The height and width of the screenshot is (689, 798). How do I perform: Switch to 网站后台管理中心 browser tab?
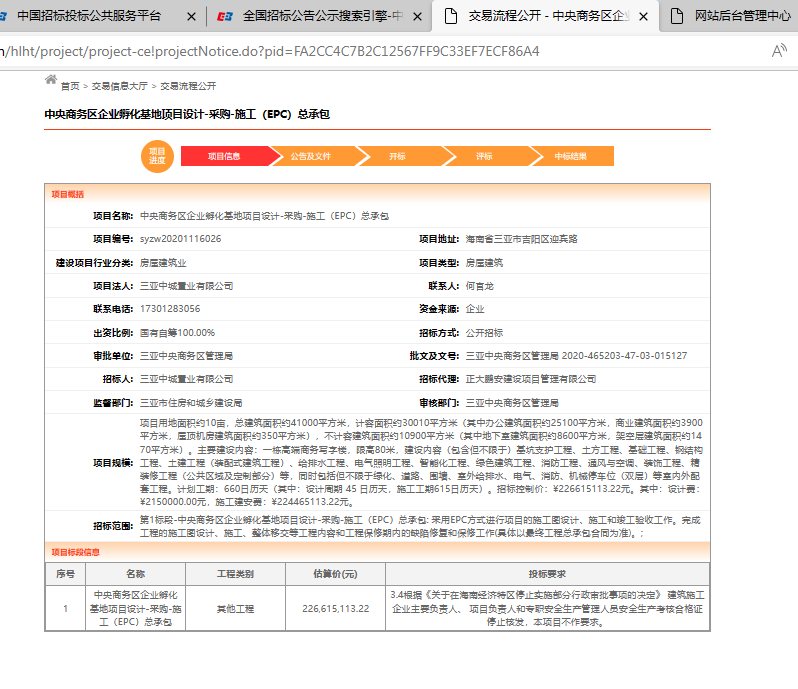pos(742,16)
